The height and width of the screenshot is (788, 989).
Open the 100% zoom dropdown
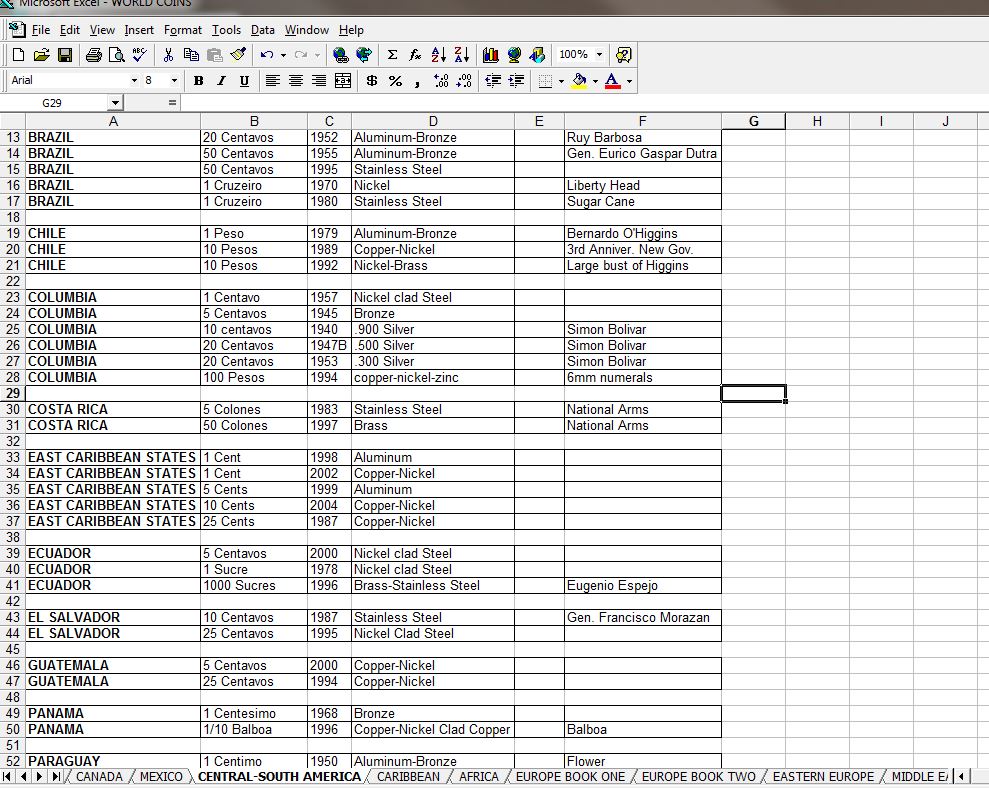[599, 55]
